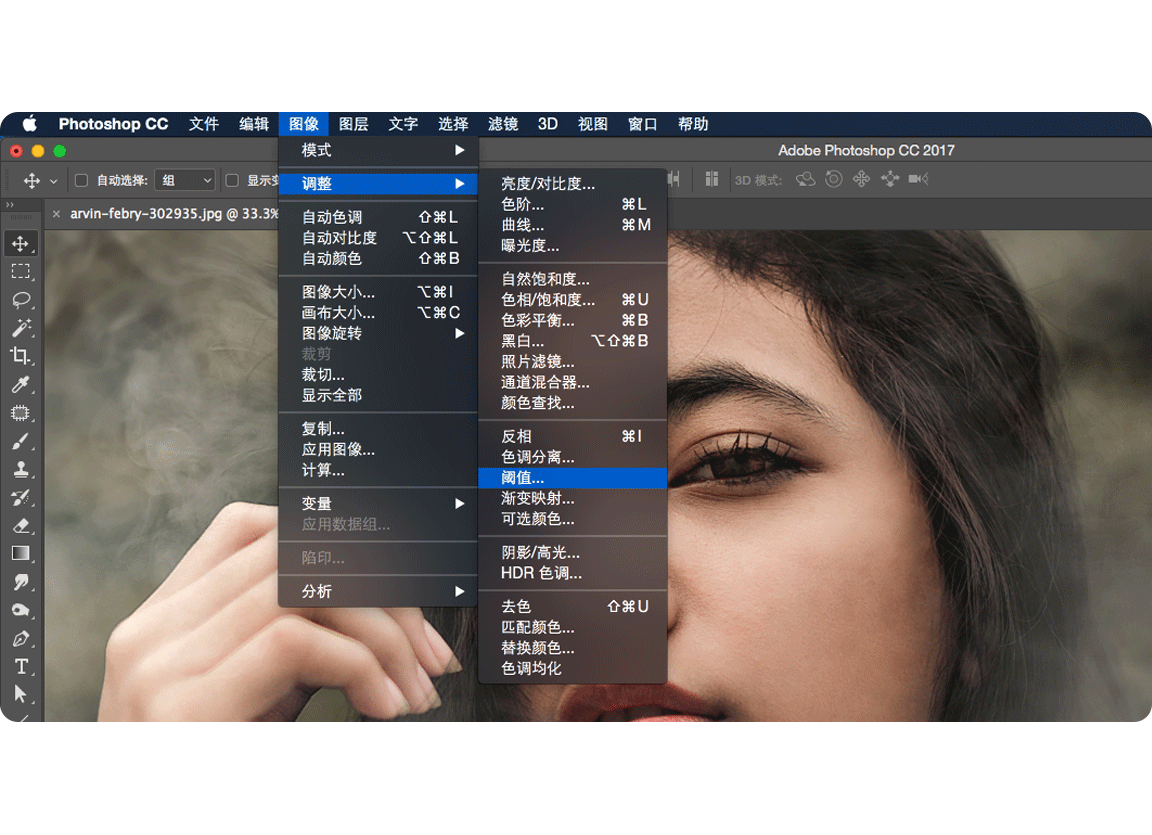The width and height of the screenshot is (1152, 835).
Task: Choose 反相 menu item
Action: click(572, 436)
